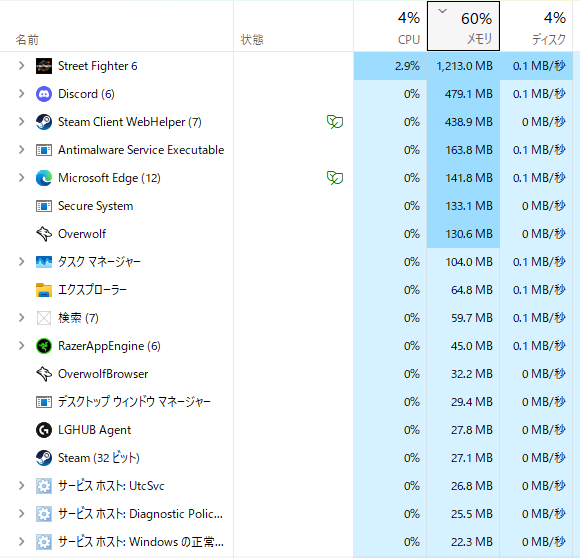580x558 pixels.
Task: Expand the Diagnostic Policy service host group
Action: (x=21, y=514)
